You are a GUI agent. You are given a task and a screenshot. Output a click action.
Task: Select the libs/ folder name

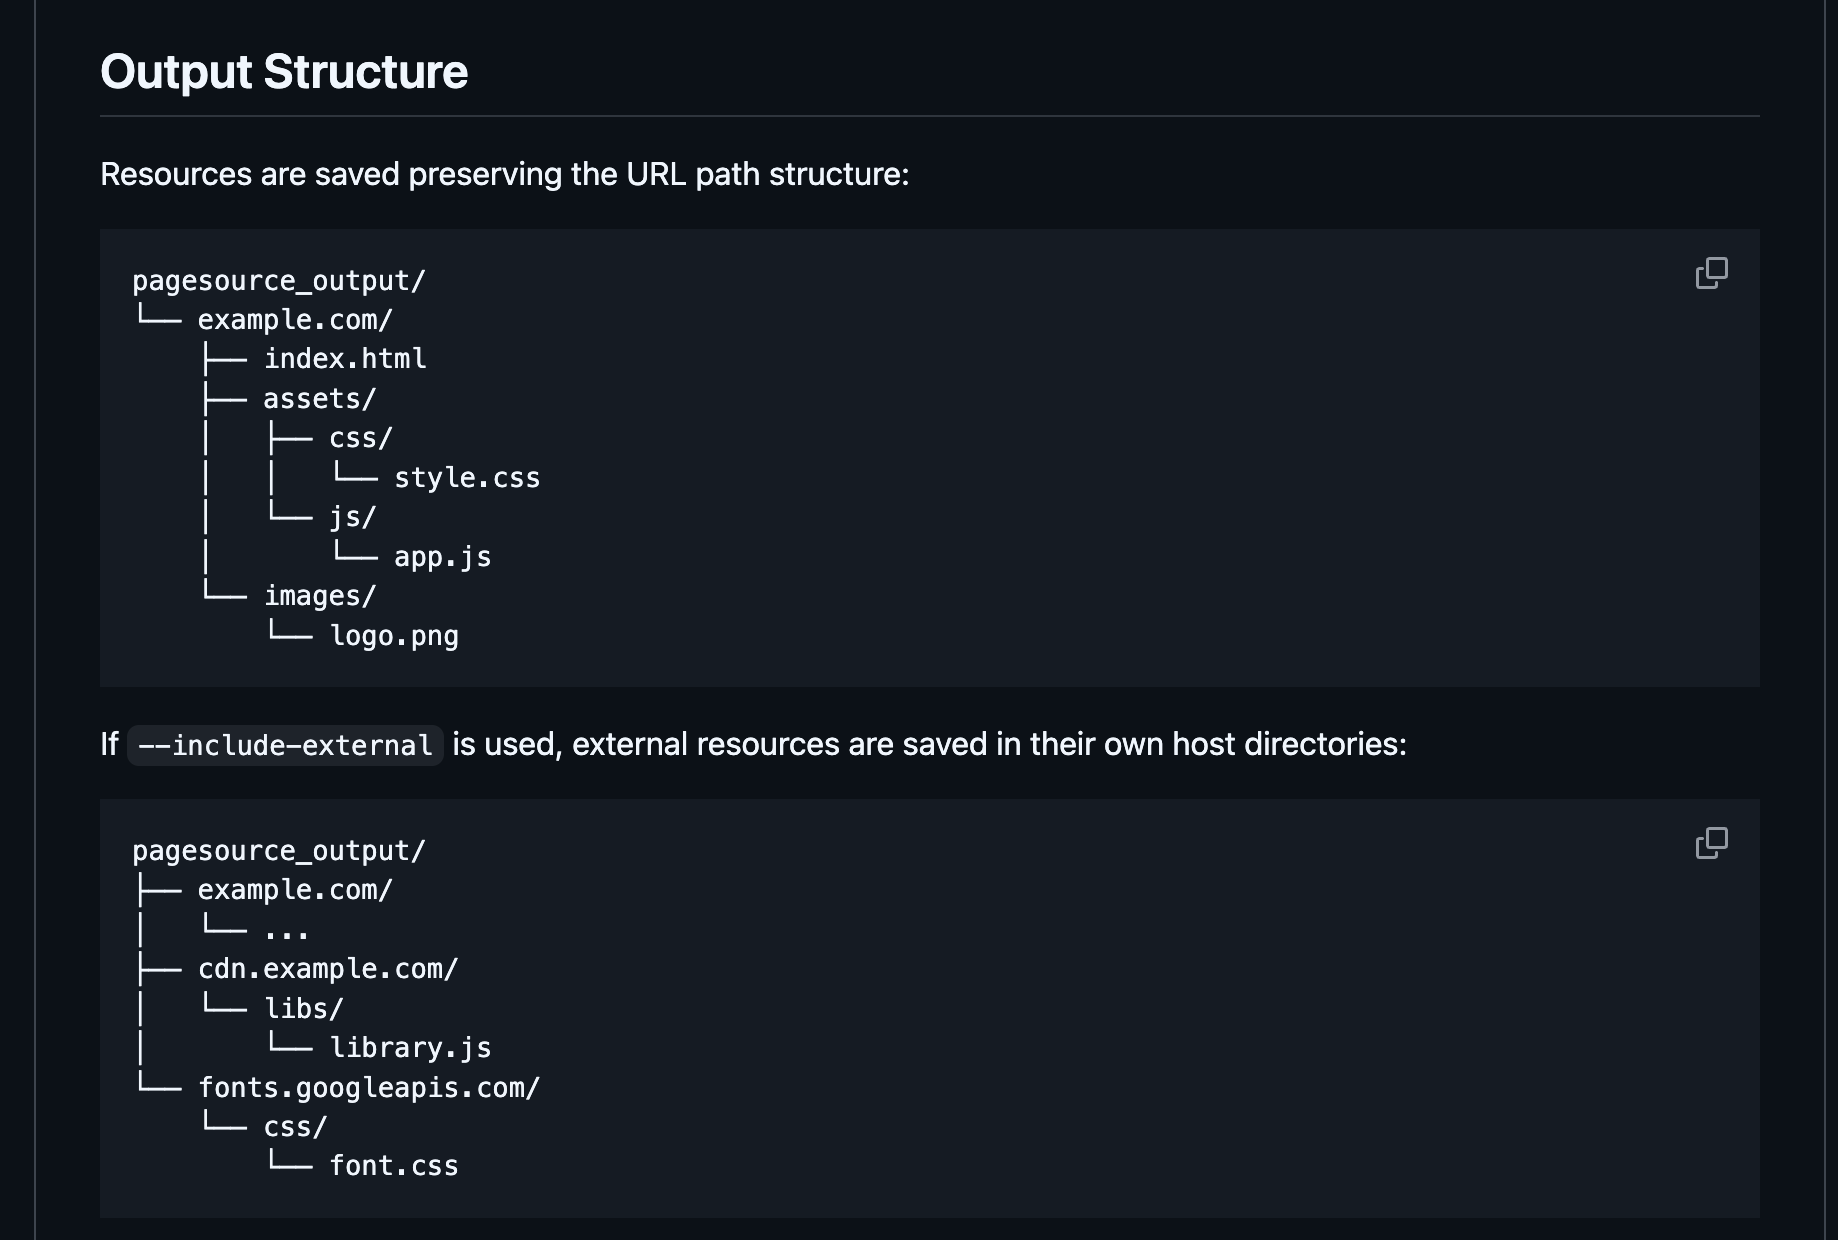coord(303,1008)
